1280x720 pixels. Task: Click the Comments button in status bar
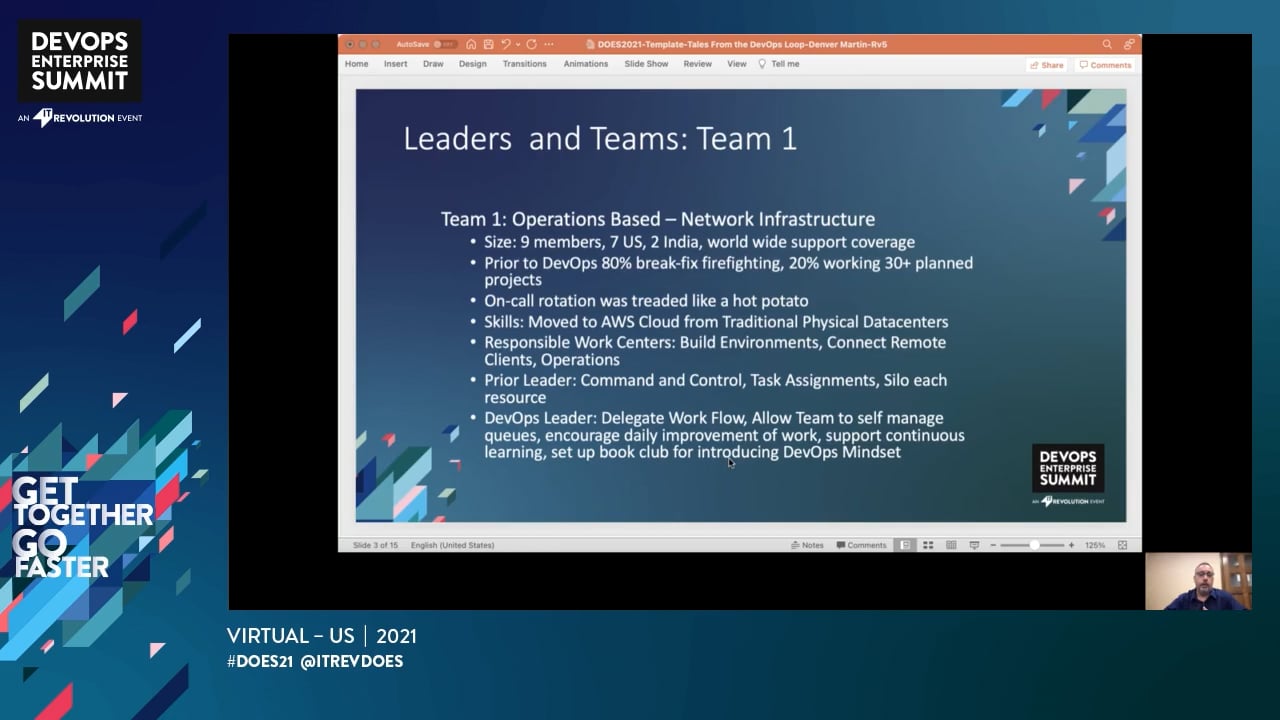point(861,545)
